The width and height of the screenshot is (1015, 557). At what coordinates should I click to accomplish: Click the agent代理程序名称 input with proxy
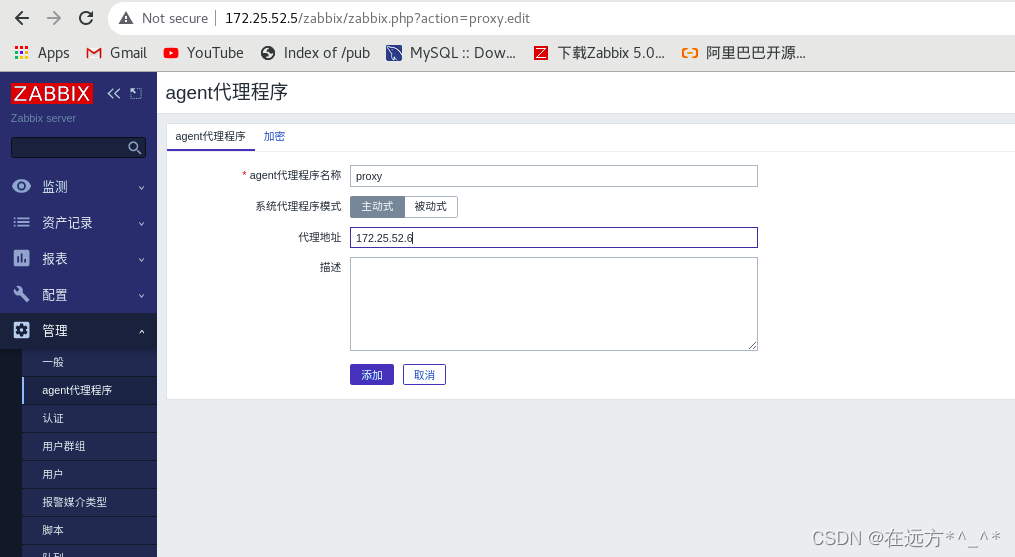pyautogui.click(x=553, y=176)
